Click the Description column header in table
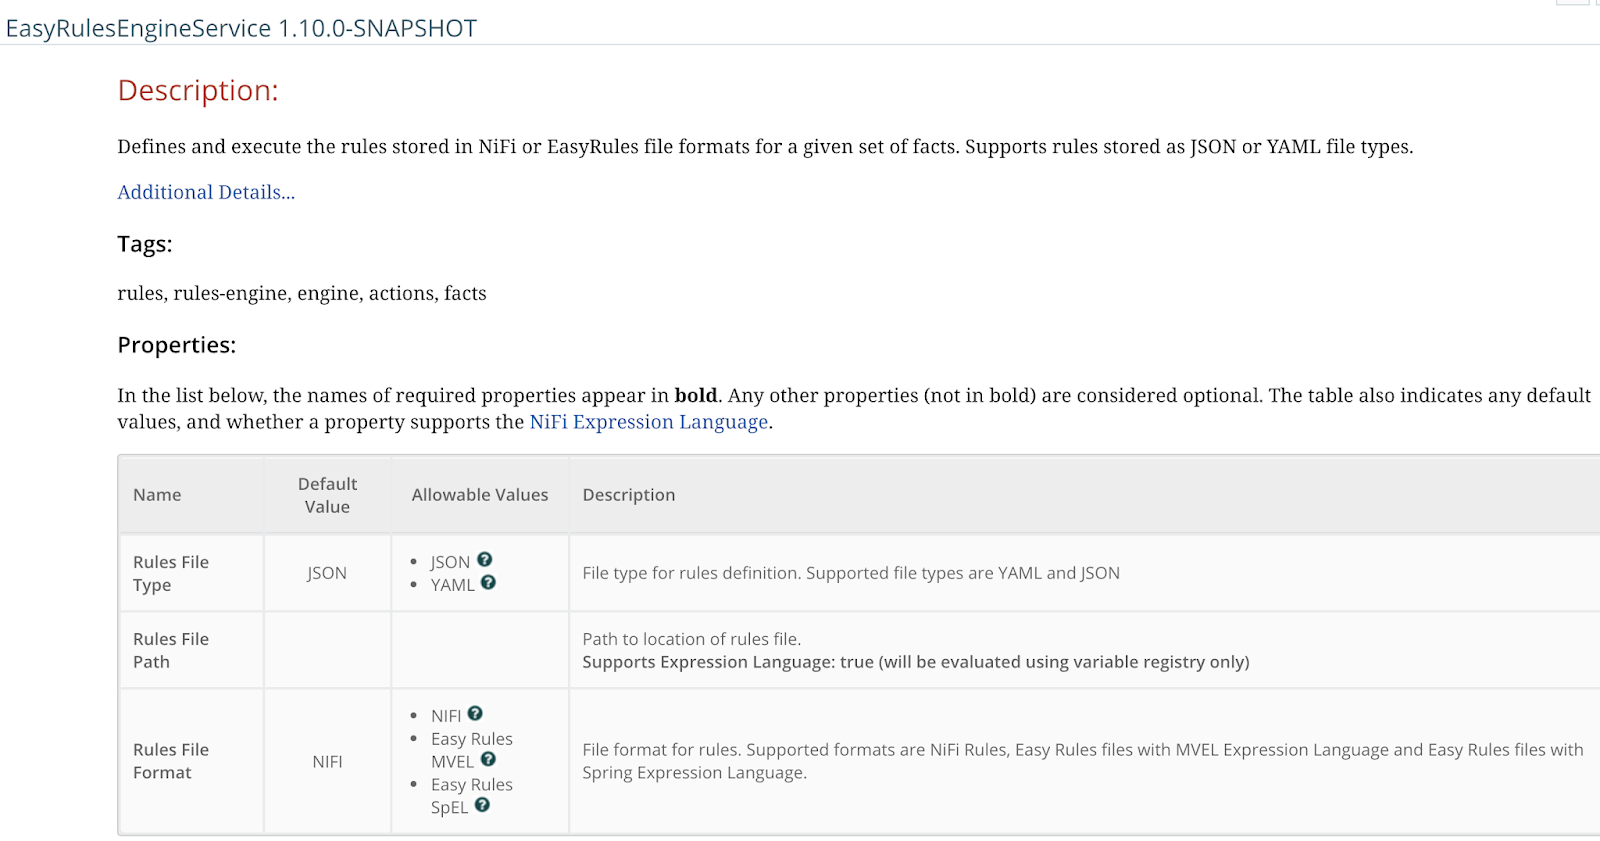 click(629, 495)
